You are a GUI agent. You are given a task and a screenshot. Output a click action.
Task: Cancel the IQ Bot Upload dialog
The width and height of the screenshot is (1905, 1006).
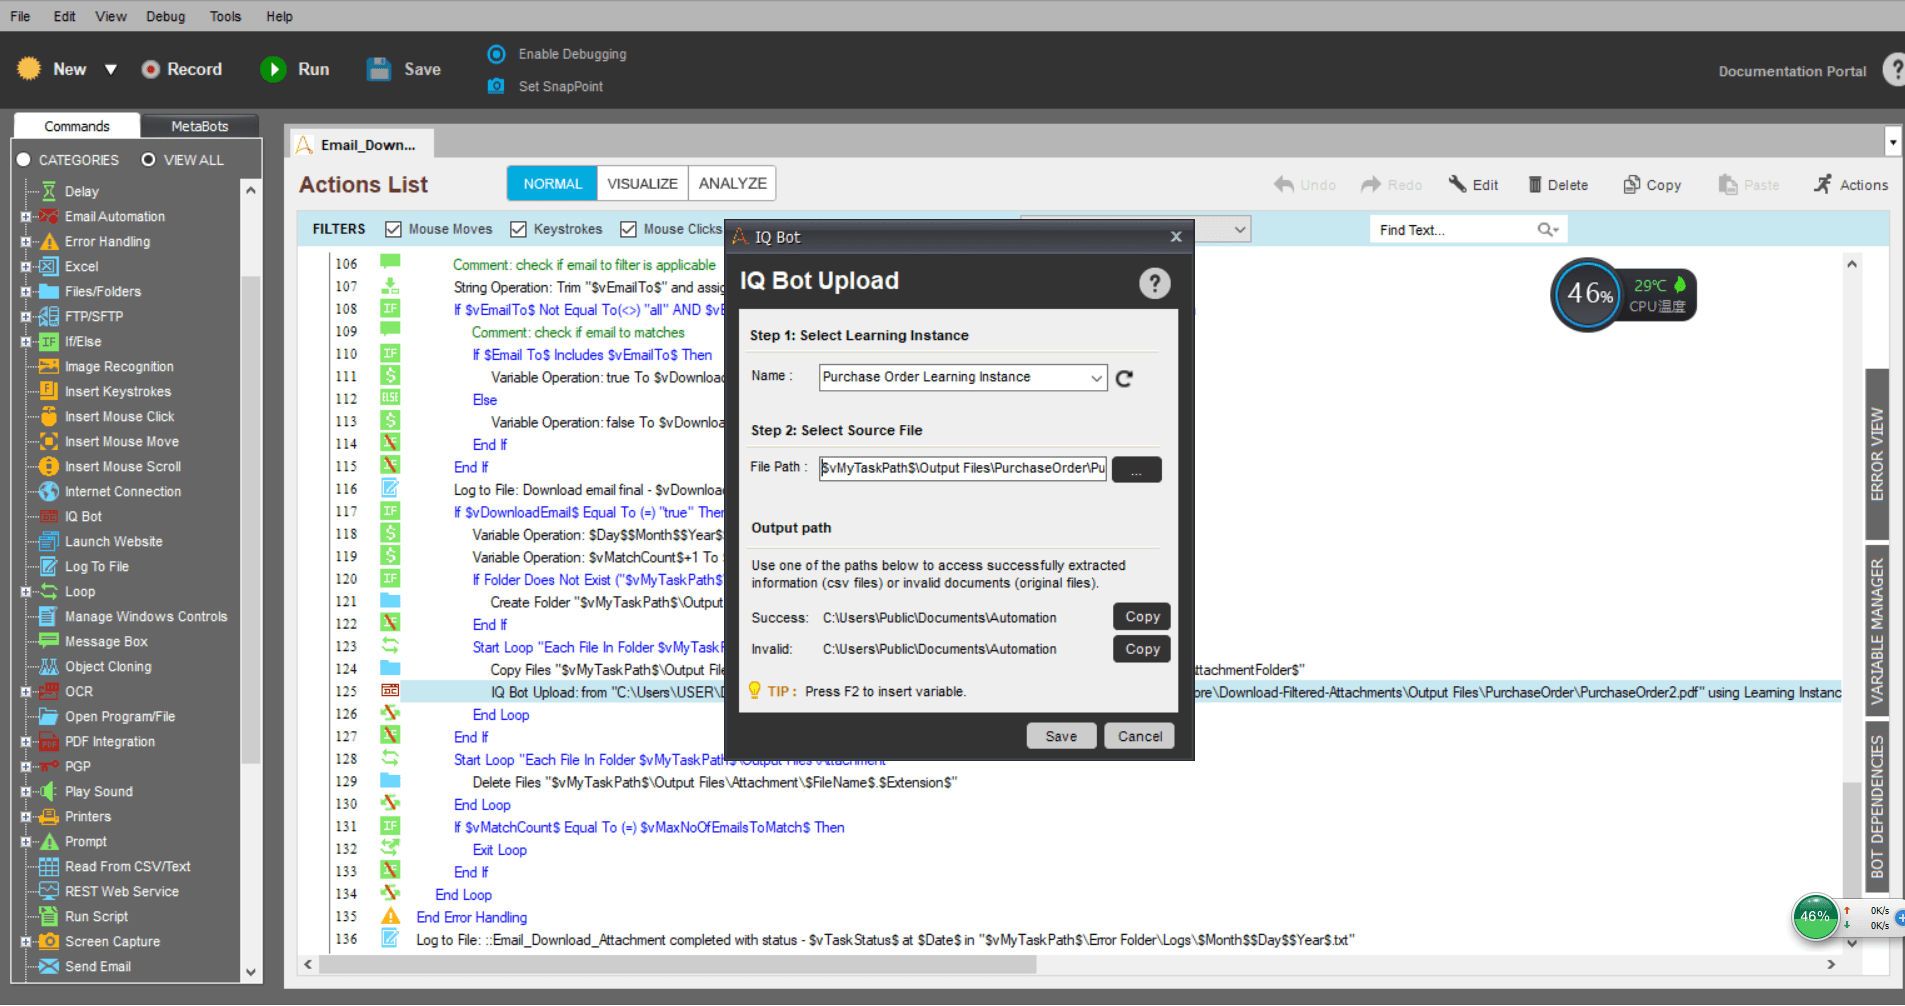tap(1139, 736)
